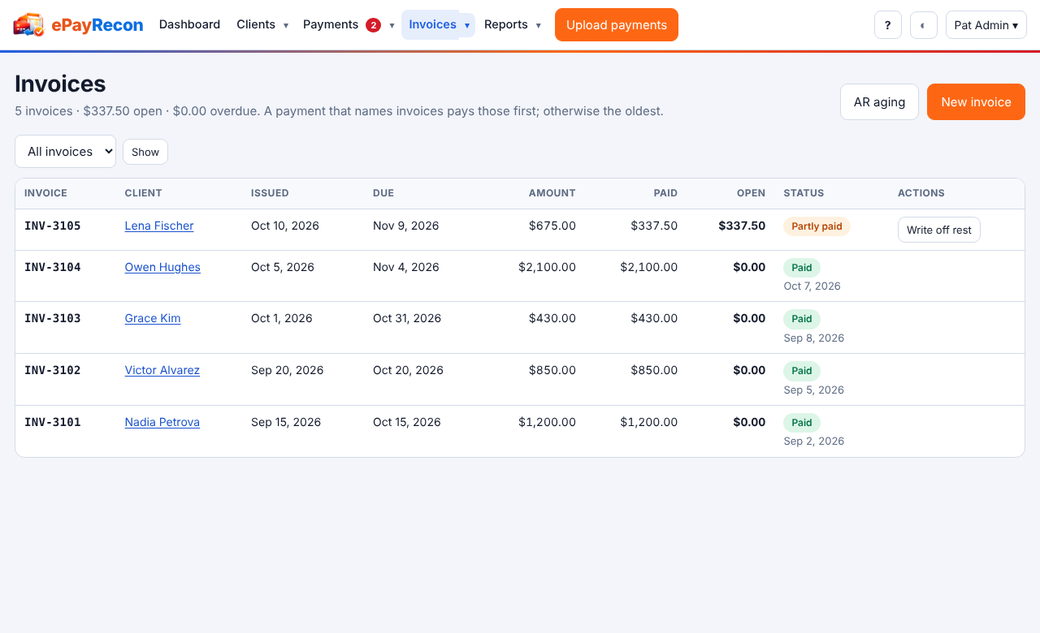The width and height of the screenshot is (1040, 633).
Task: Click the red Payments notification badge
Action: coord(373,25)
